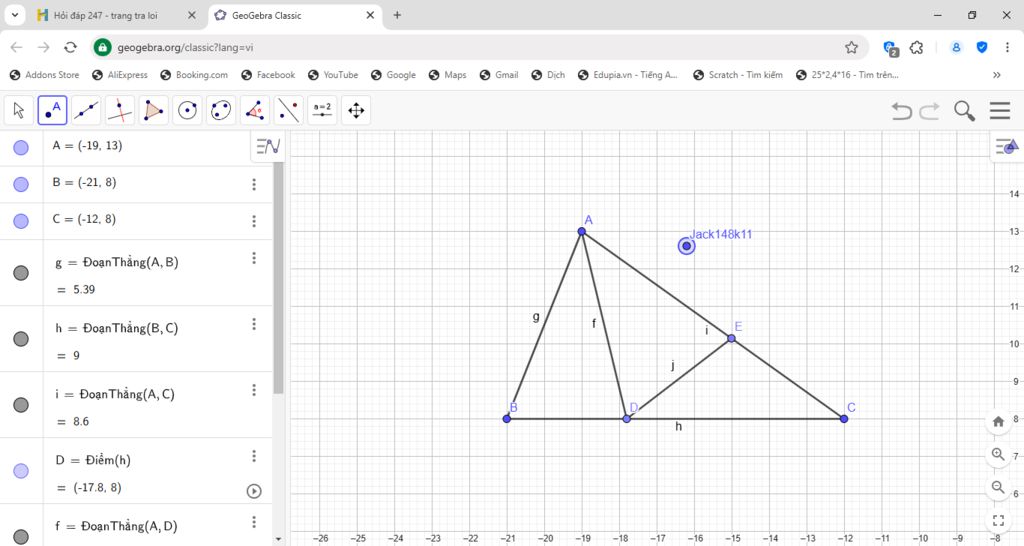Screen dimensions: 1024x546
Task: Toggle visibility of segment g
Action: [21, 272]
